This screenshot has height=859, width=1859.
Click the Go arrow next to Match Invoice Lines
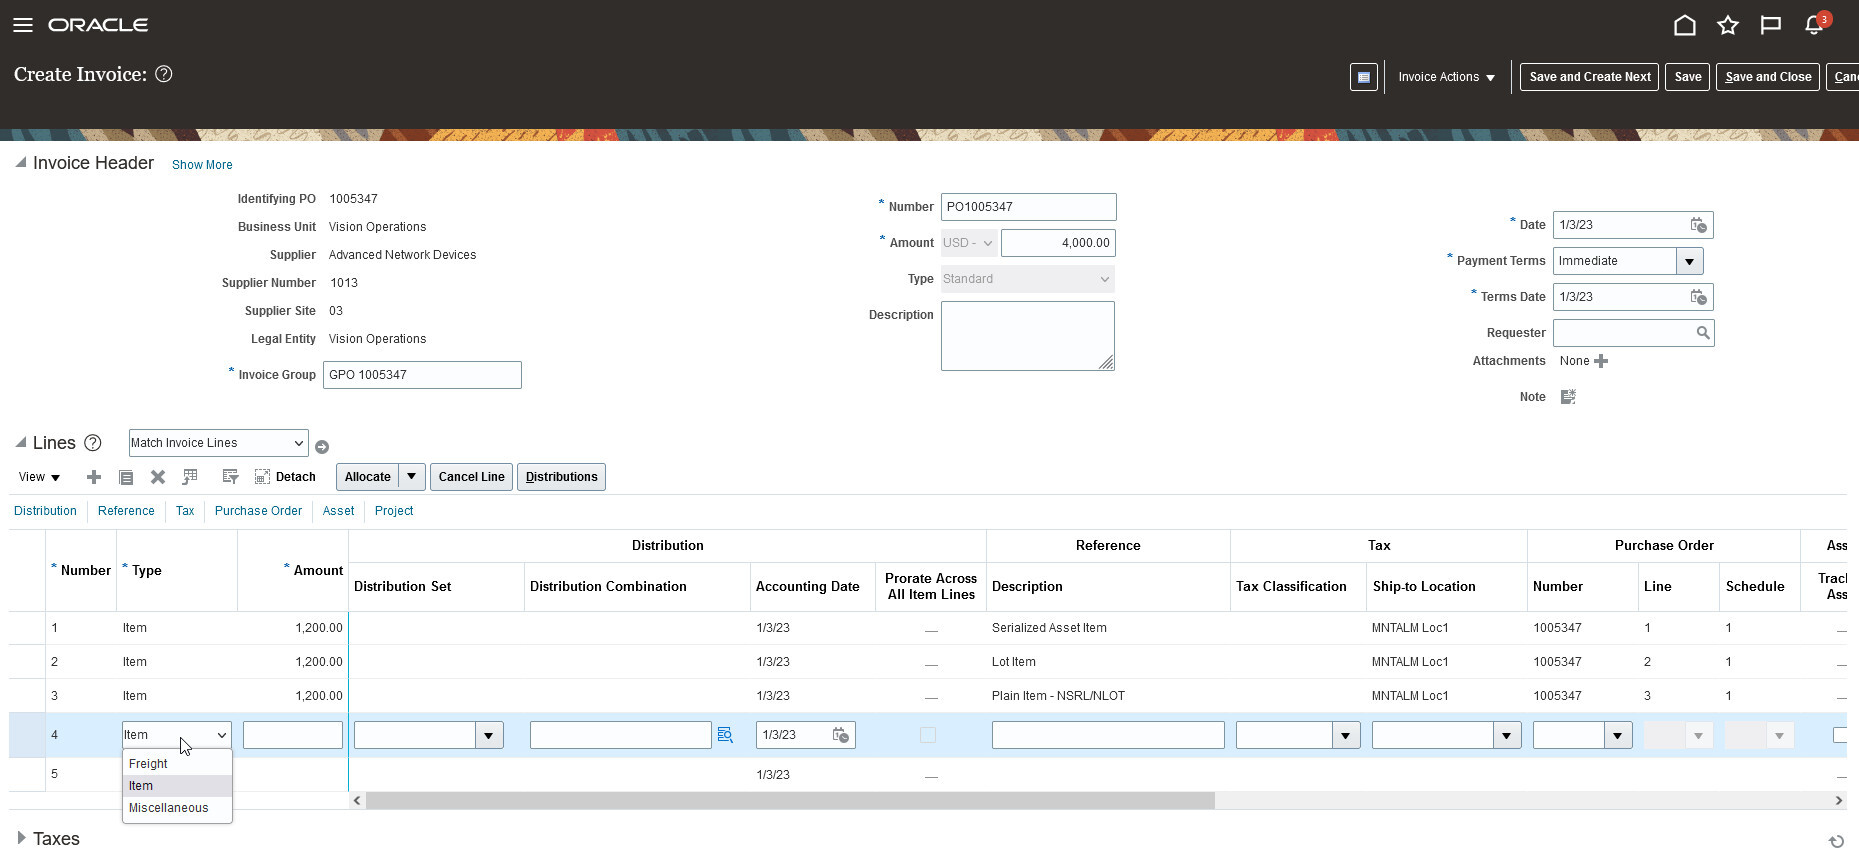click(x=322, y=447)
